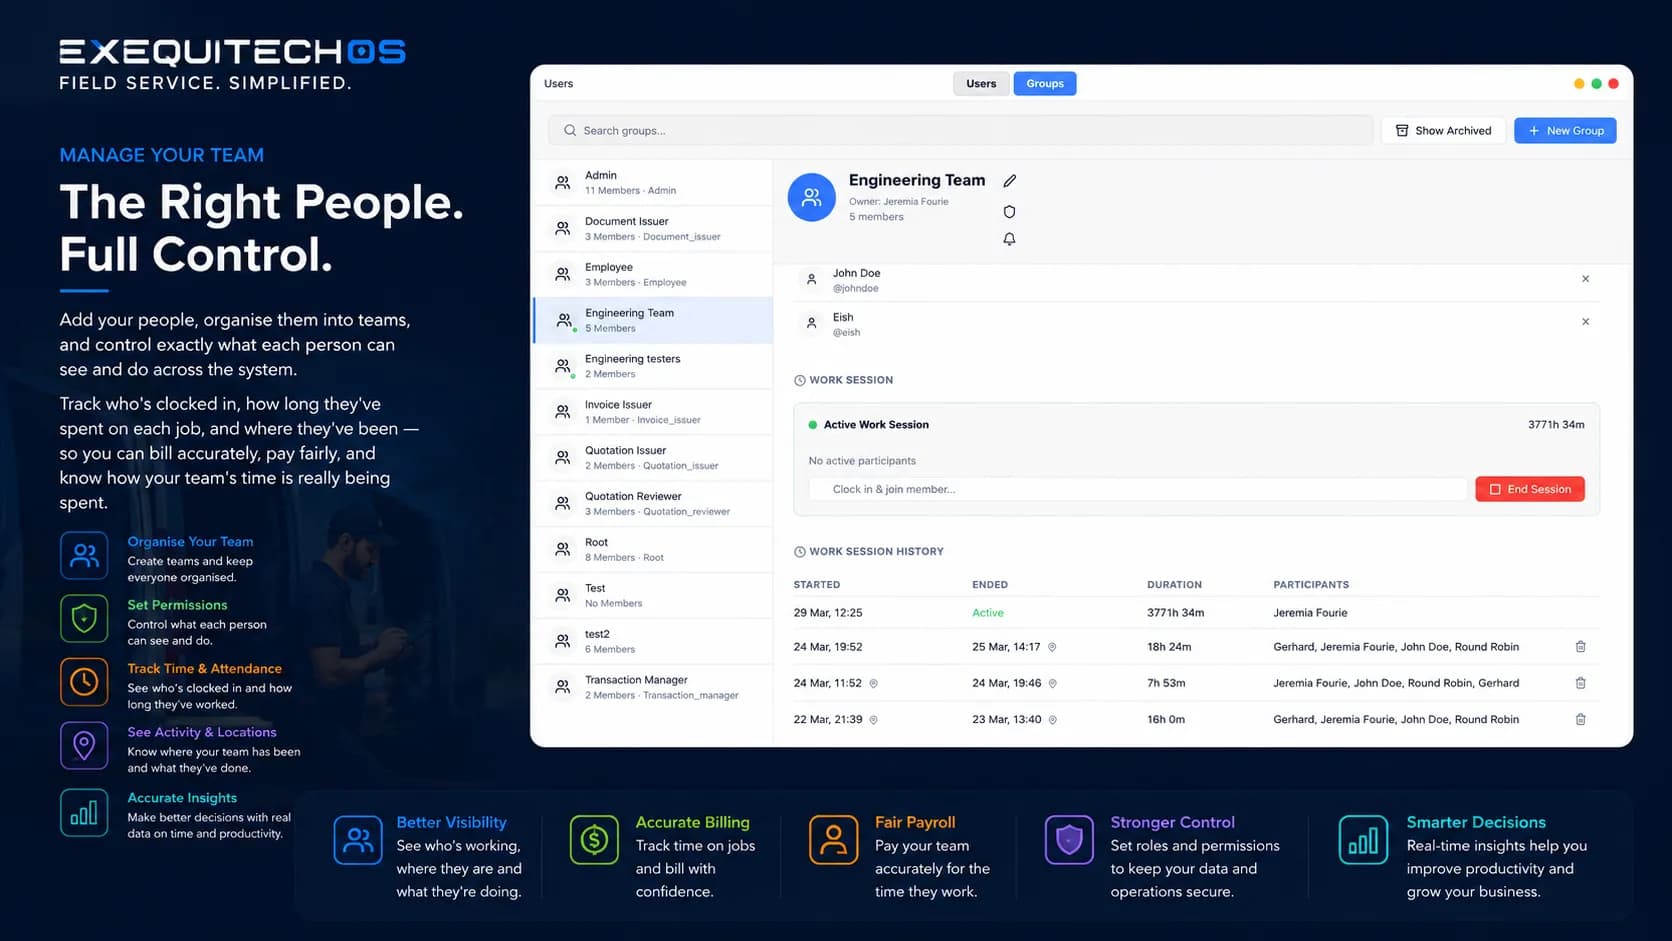Click location pin next to 24 Mar, 11:52
This screenshot has height=941, width=1672.
click(x=873, y=683)
